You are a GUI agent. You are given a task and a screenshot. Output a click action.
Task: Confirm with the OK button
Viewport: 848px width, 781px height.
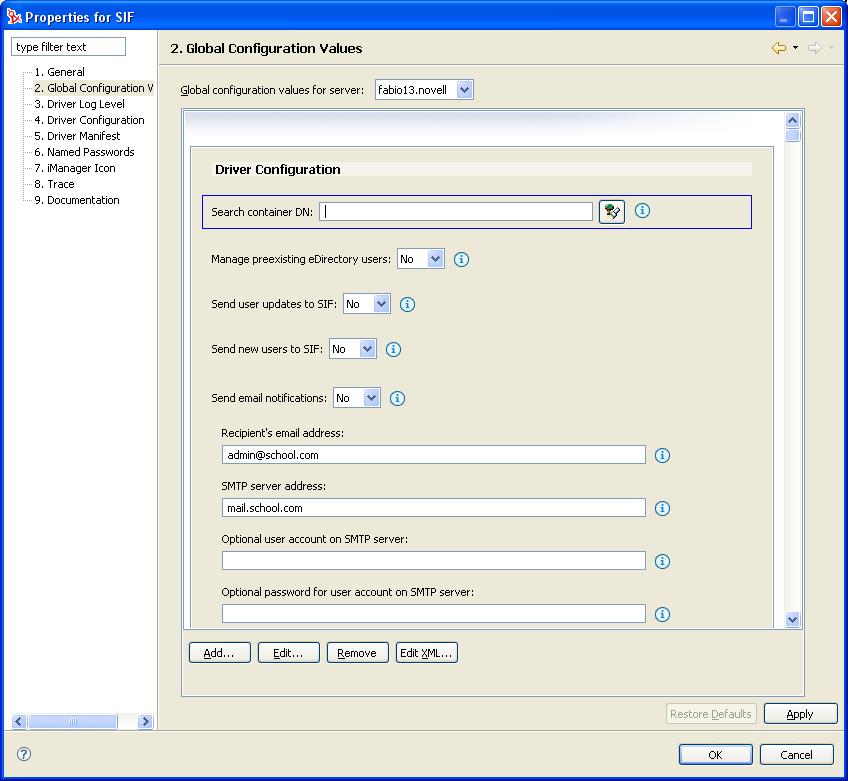(x=716, y=754)
